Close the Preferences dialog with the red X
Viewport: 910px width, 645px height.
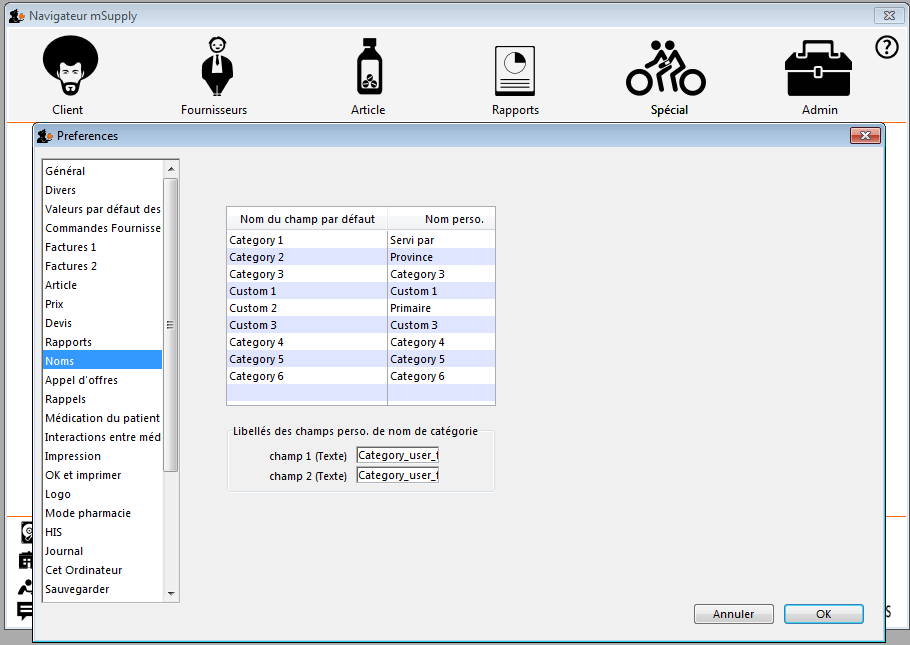point(865,136)
